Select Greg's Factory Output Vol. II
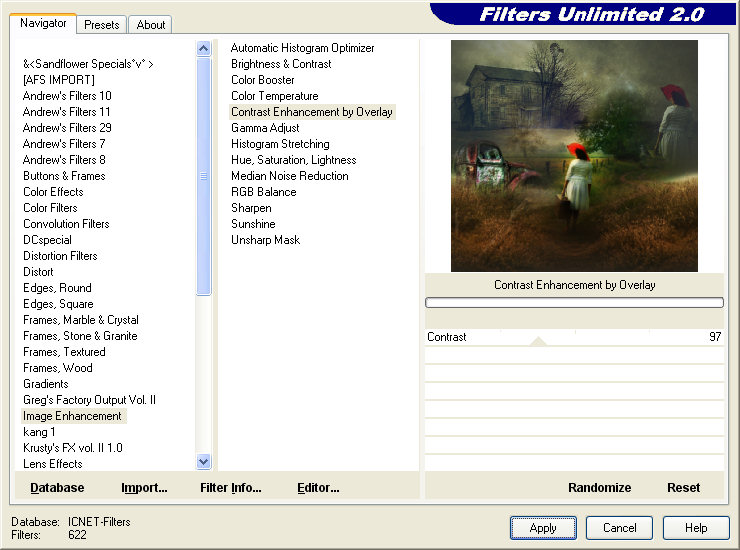 coord(89,401)
